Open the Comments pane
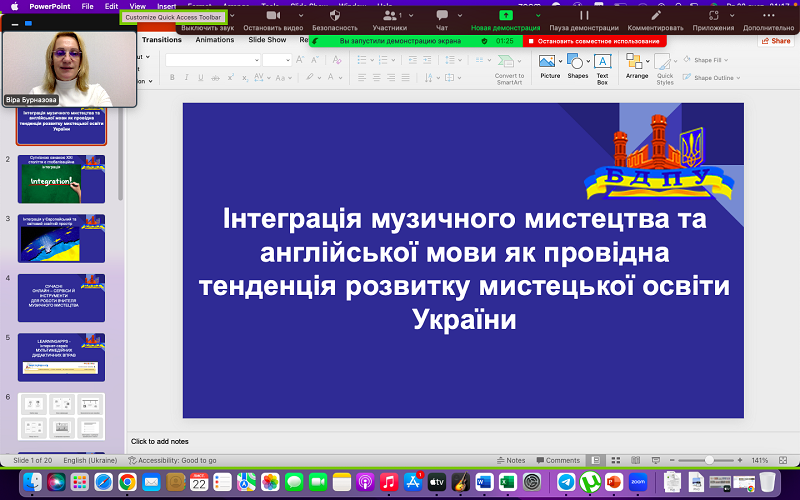800x500 pixels. pyautogui.click(x=558, y=460)
